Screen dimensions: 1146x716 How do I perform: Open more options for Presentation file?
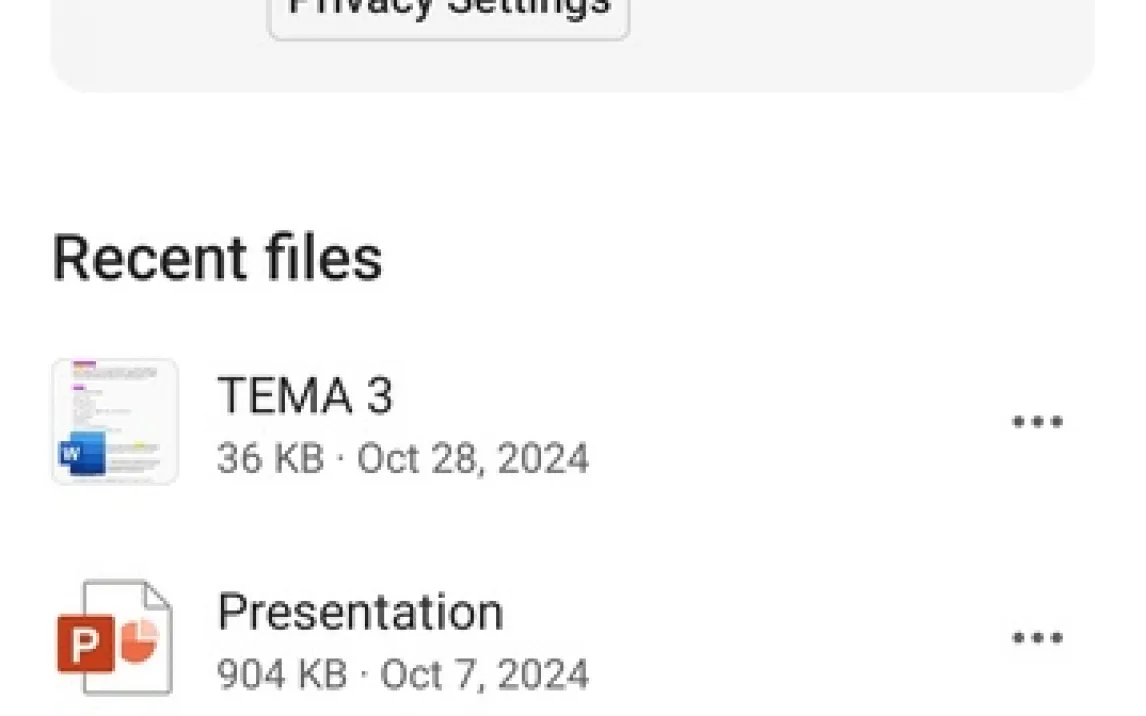click(x=1036, y=638)
